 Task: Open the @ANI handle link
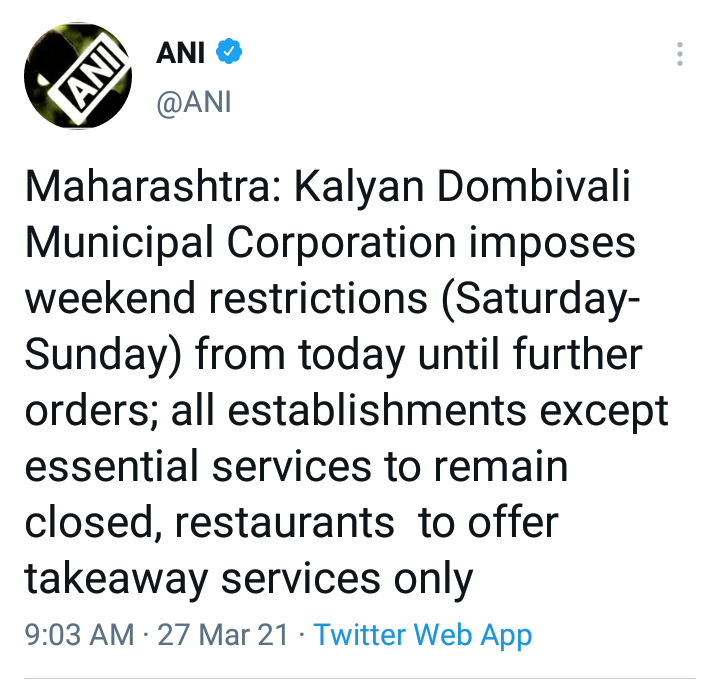pyautogui.click(x=193, y=102)
